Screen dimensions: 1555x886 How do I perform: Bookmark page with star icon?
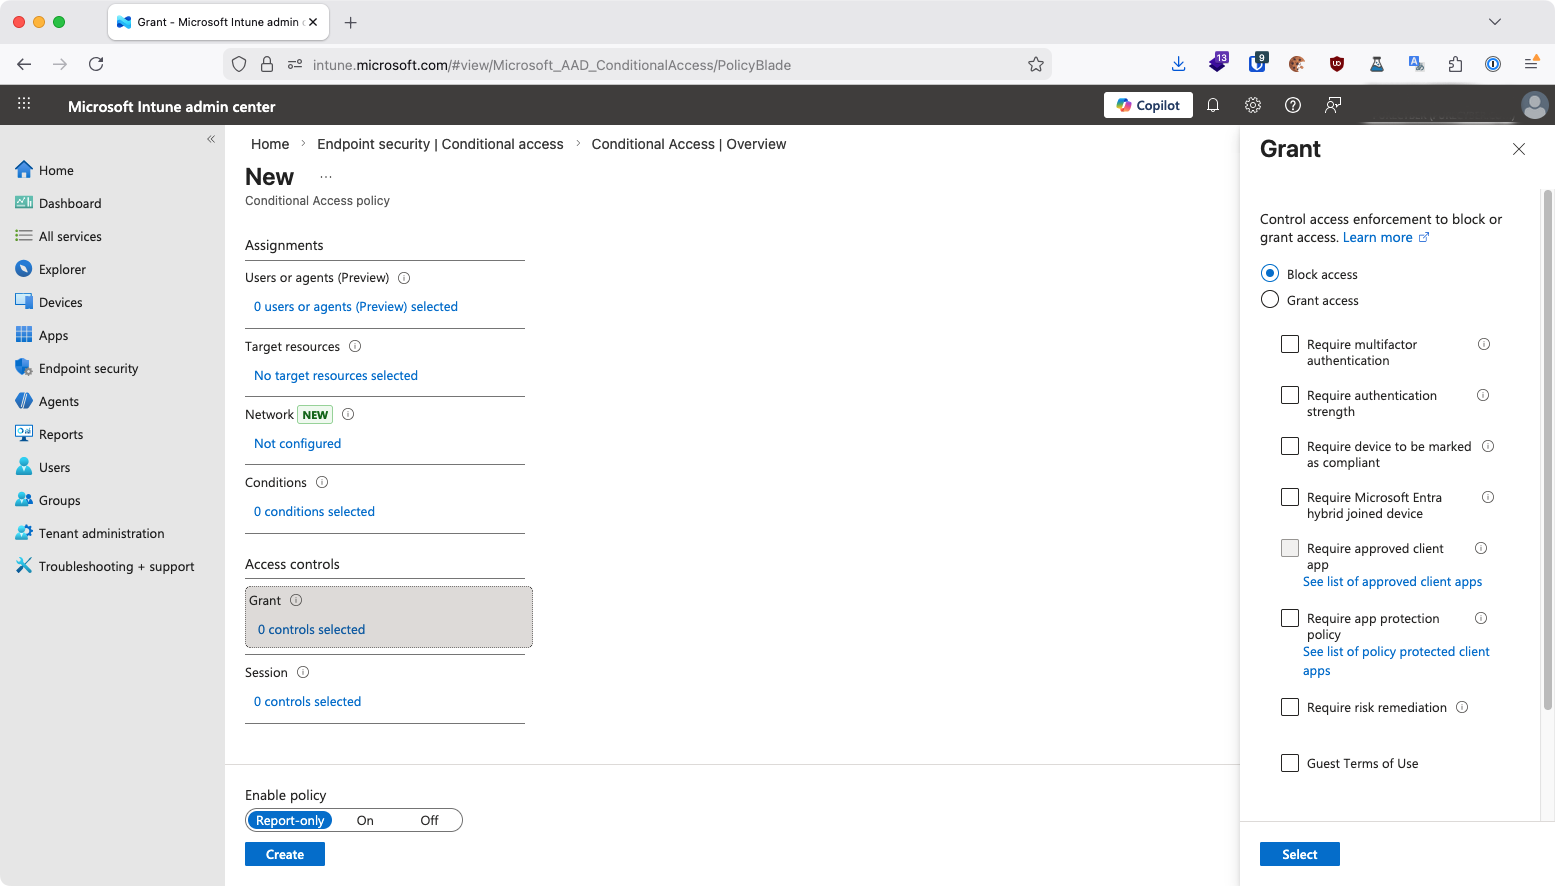click(x=1036, y=65)
